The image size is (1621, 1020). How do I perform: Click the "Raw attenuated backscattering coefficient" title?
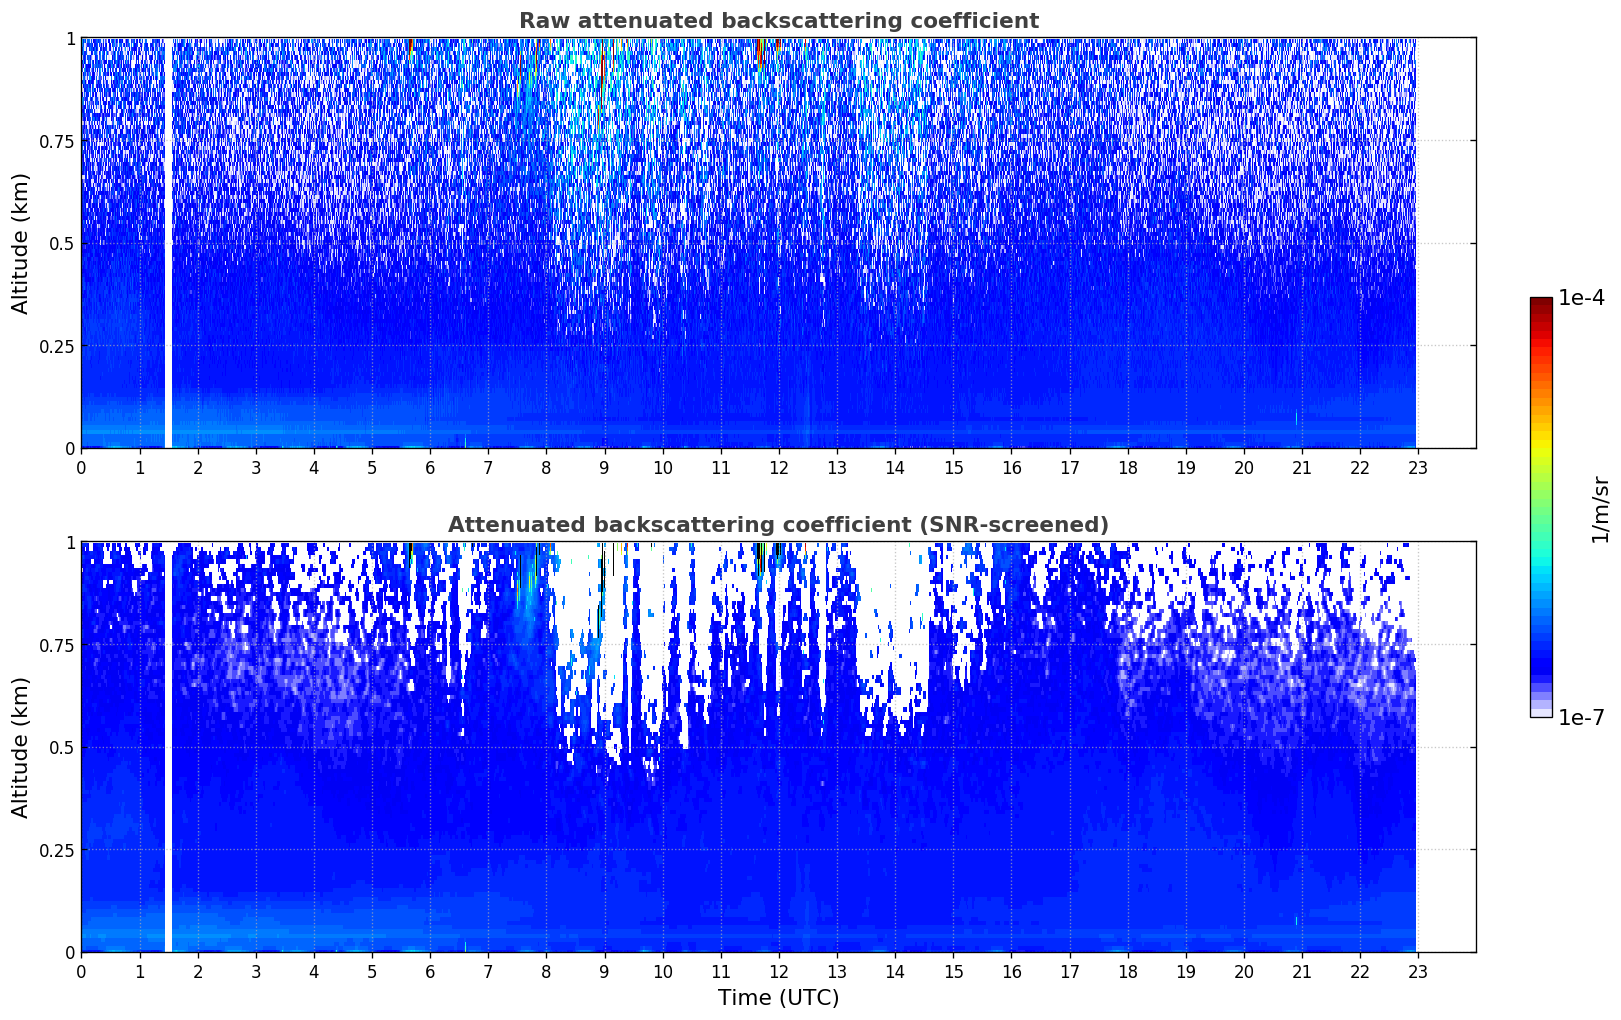[x=778, y=21]
